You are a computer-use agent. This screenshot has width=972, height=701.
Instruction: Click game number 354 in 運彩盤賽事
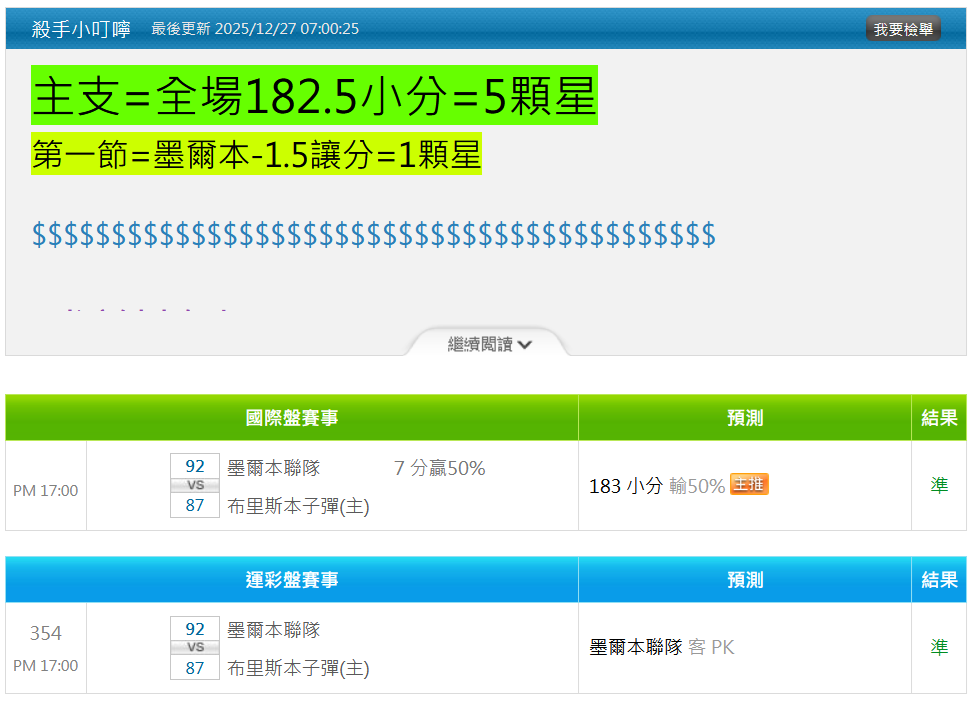tap(45, 633)
